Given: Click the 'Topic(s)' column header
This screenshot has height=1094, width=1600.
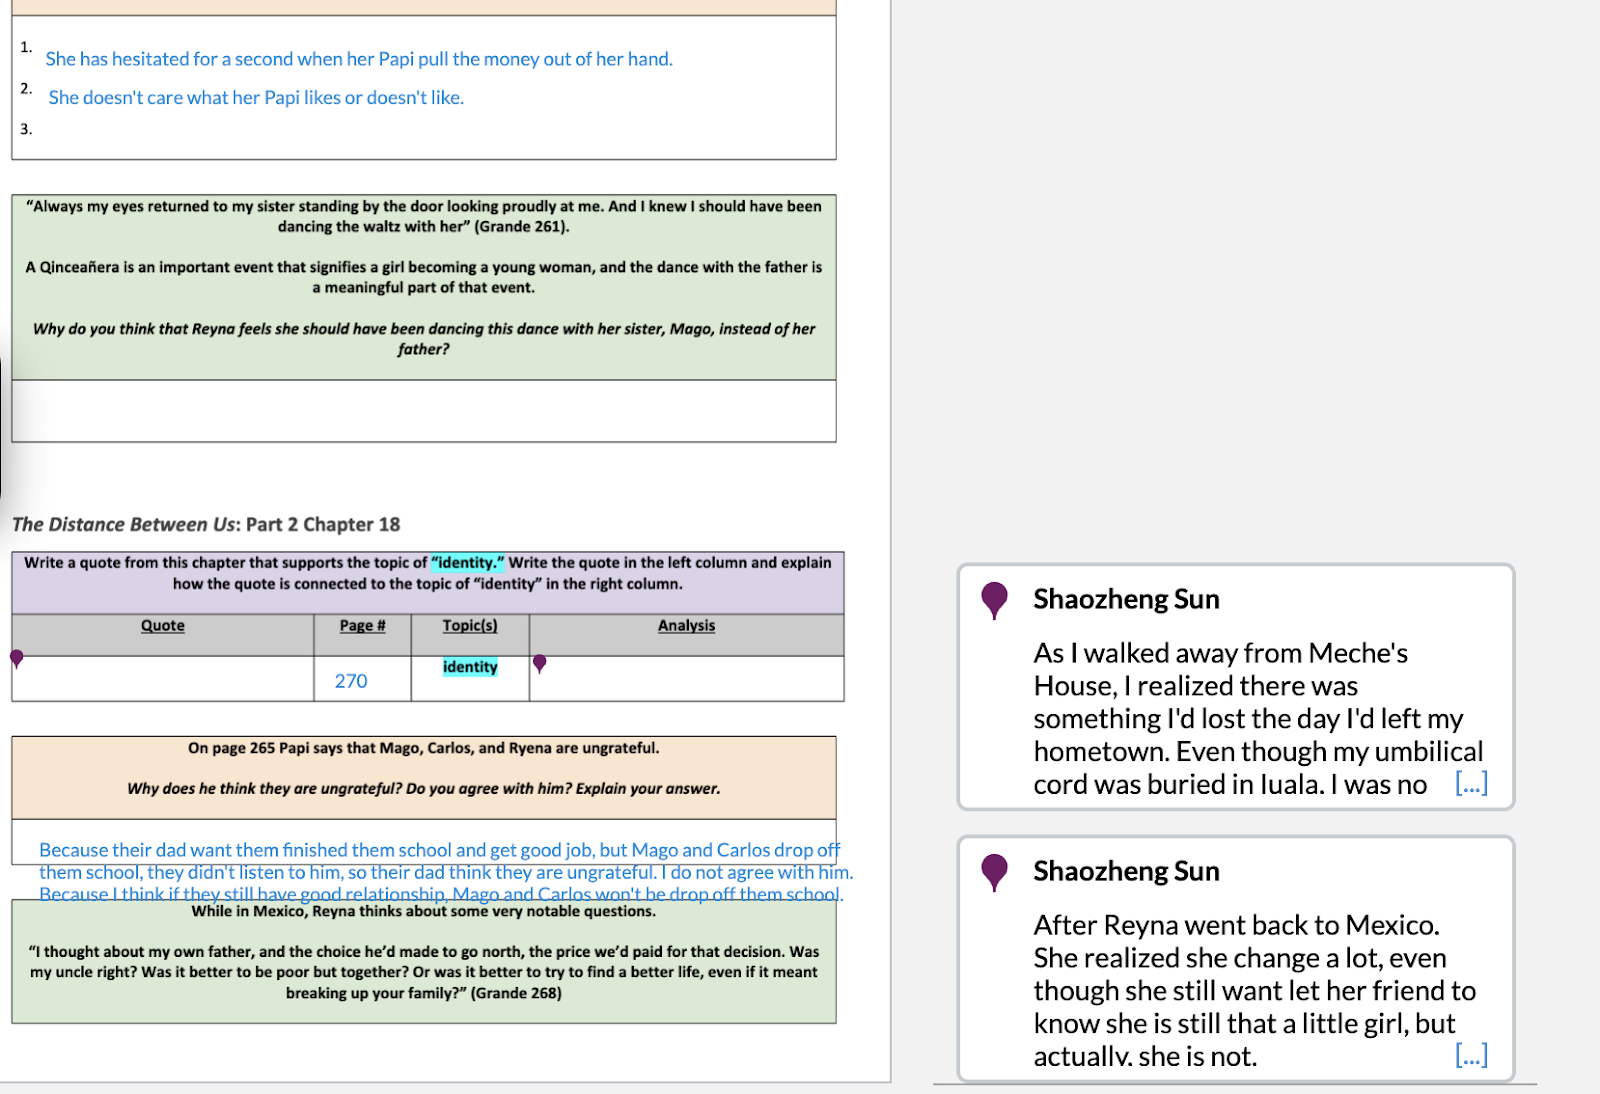Looking at the screenshot, I should [470, 626].
